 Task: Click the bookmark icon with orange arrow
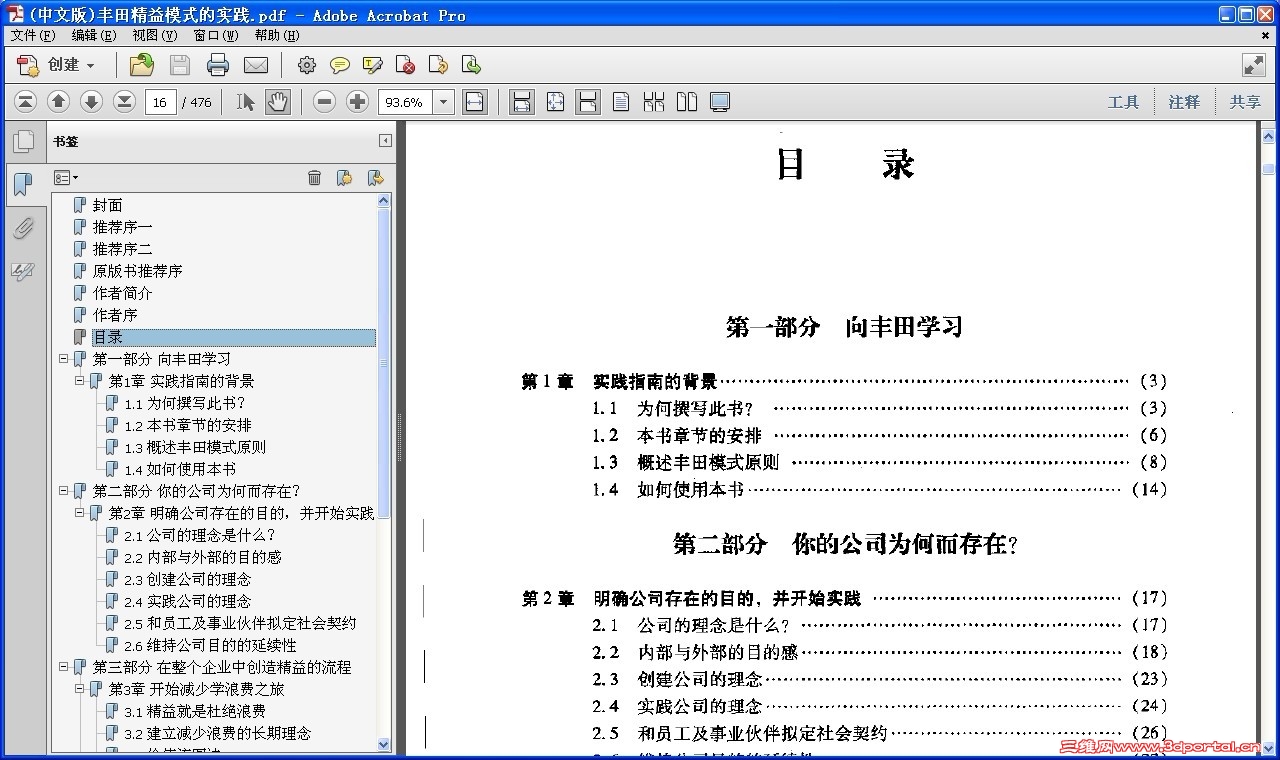[375, 178]
